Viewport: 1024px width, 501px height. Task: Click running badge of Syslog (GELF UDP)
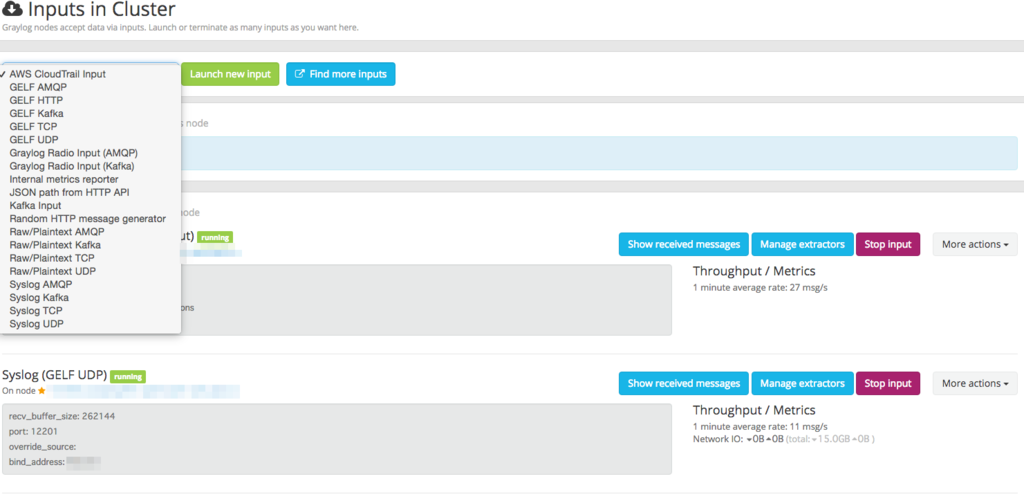128,376
